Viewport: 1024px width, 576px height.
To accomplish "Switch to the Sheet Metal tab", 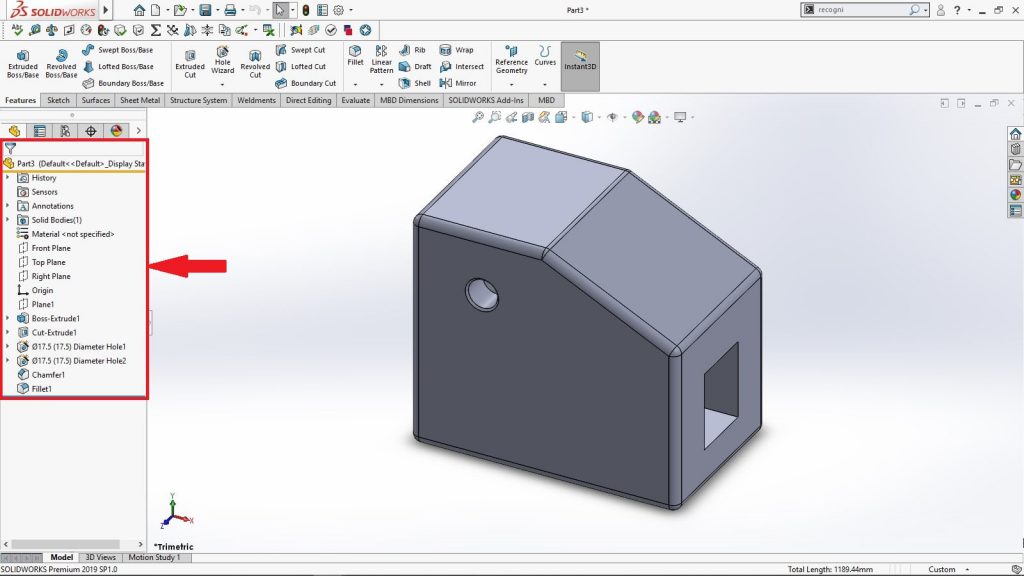I will click(140, 101).
